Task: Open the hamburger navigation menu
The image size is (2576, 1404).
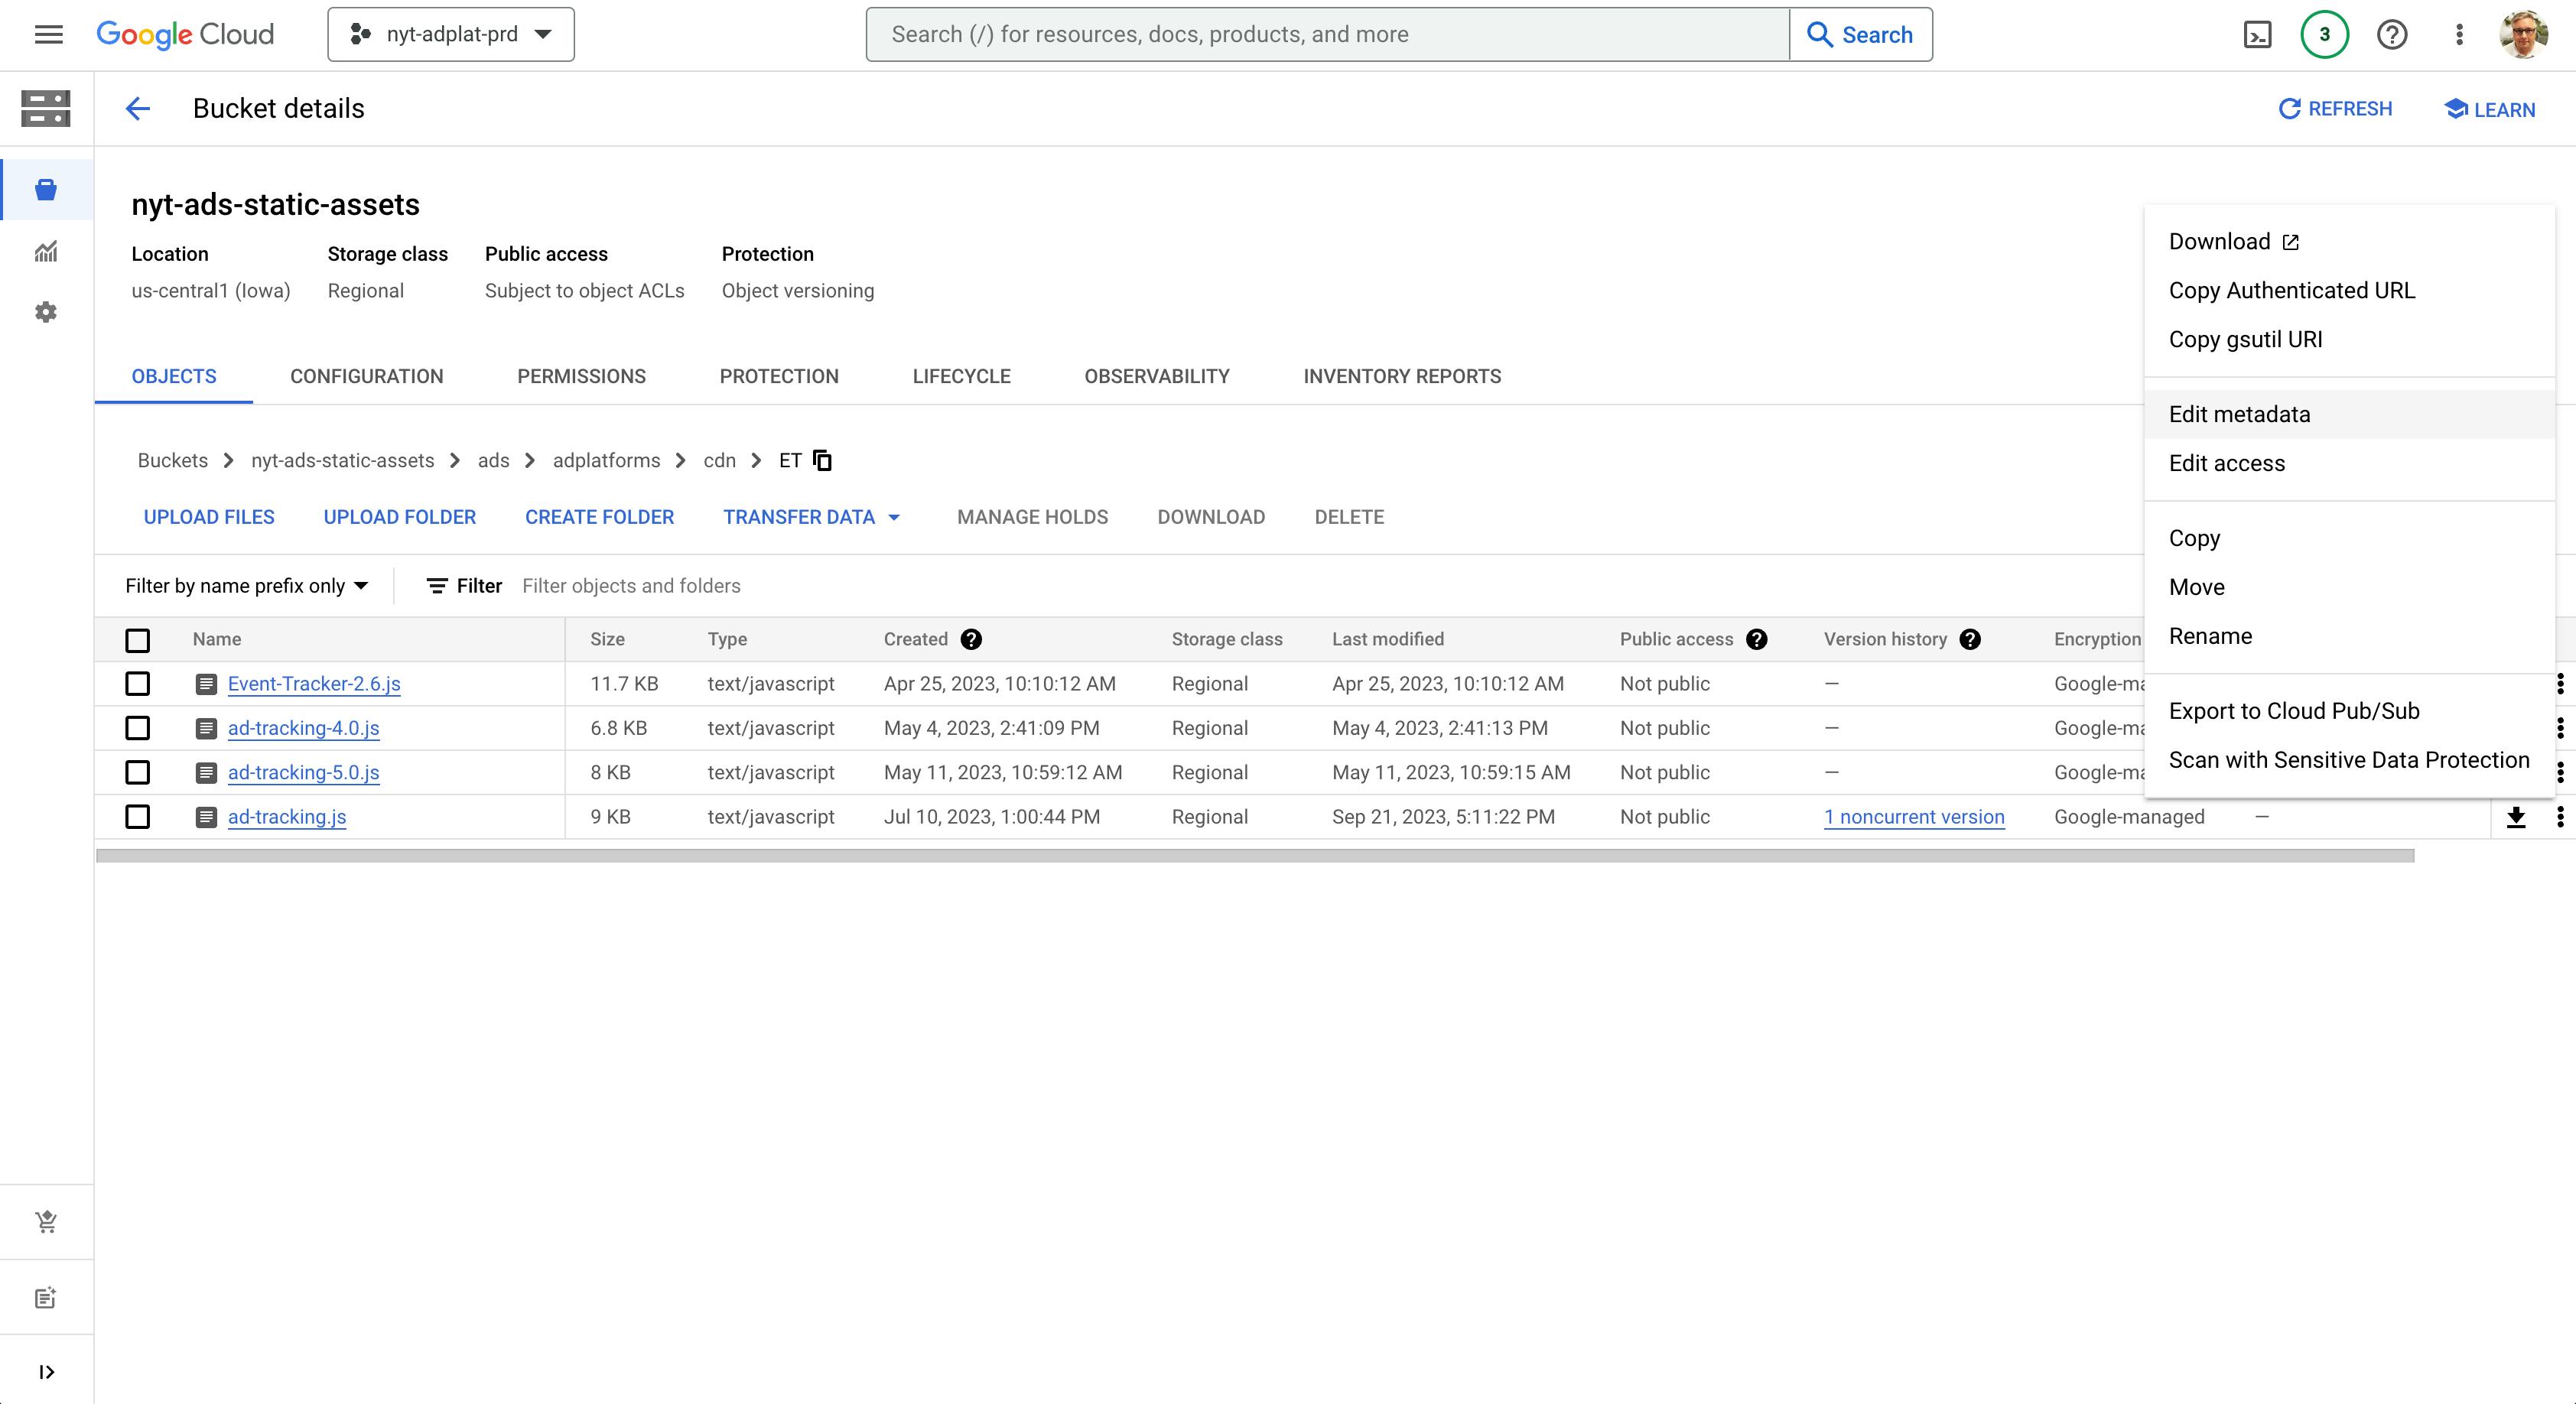Action: click(48, 35)
